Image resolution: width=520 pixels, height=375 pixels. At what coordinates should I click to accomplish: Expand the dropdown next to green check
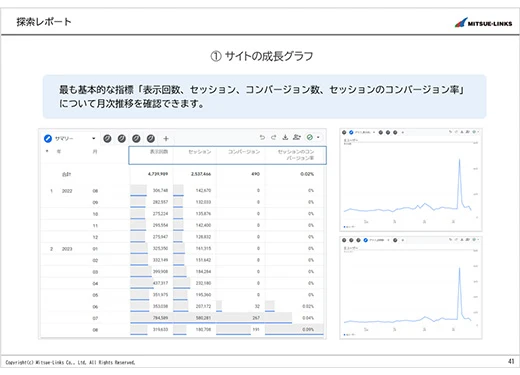[318, 137]
